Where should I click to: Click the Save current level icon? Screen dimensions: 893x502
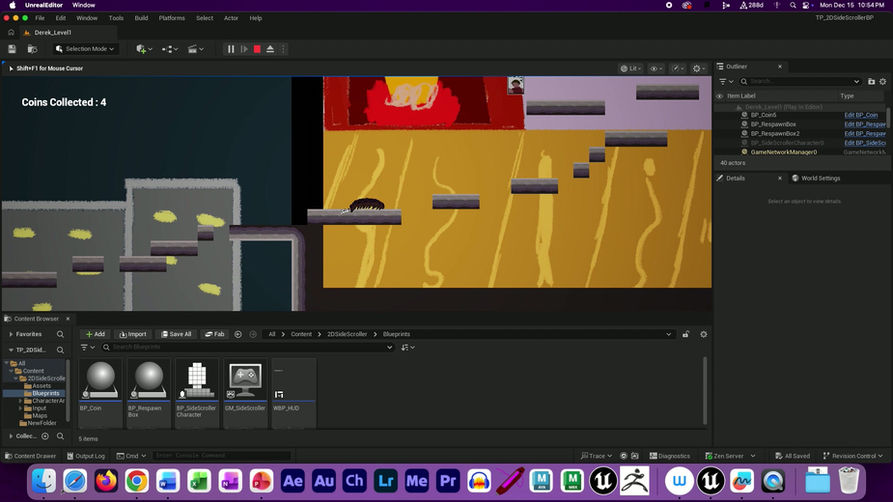[12, 49]
